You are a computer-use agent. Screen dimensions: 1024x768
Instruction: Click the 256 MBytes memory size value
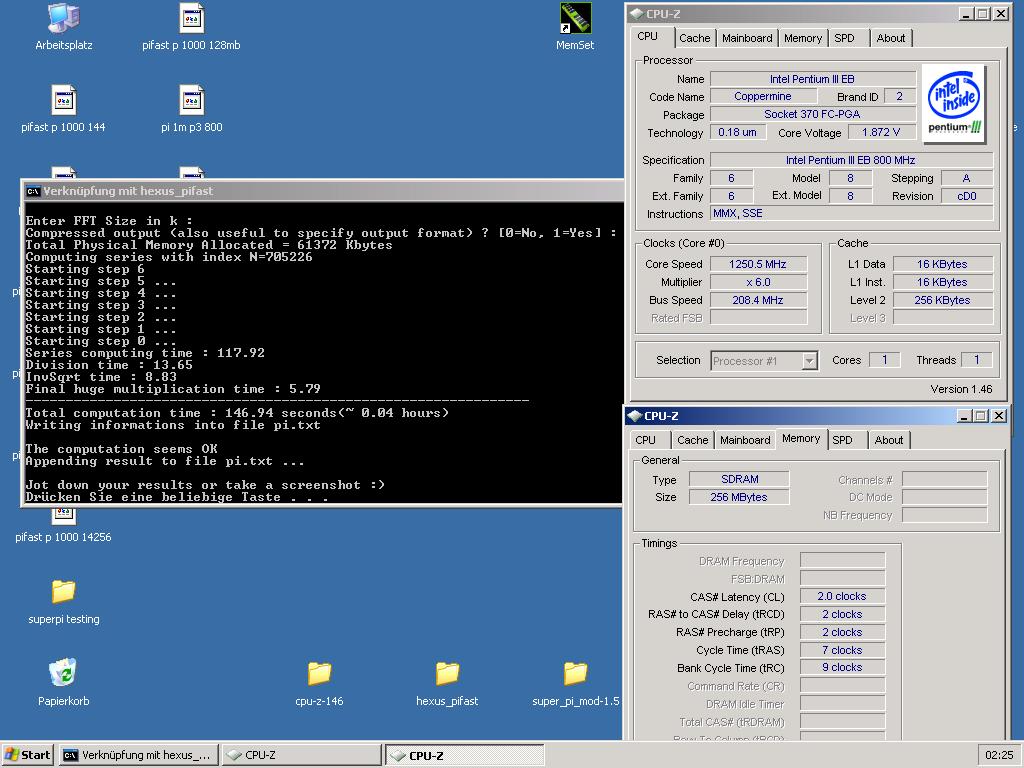(x=739, y=497)
